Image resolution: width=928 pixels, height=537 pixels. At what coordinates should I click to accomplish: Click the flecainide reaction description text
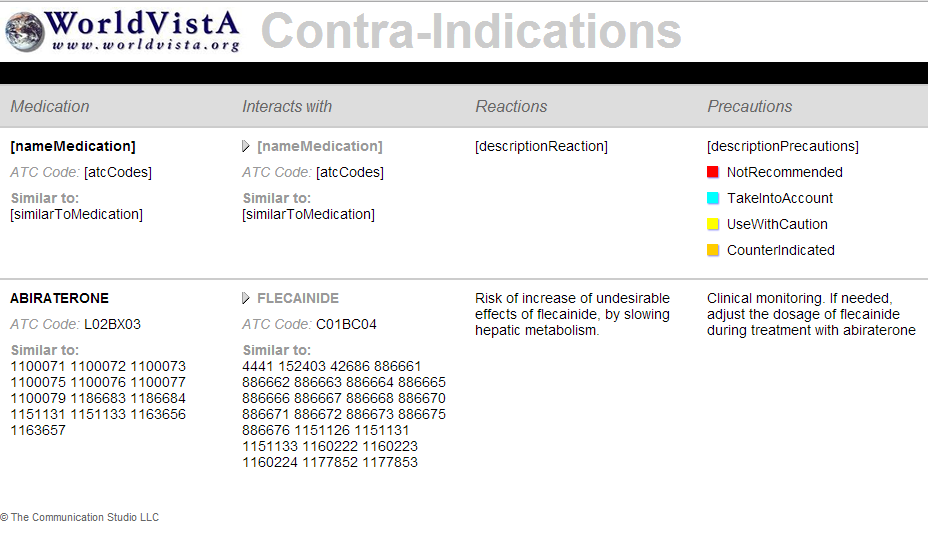click(572, 314)
